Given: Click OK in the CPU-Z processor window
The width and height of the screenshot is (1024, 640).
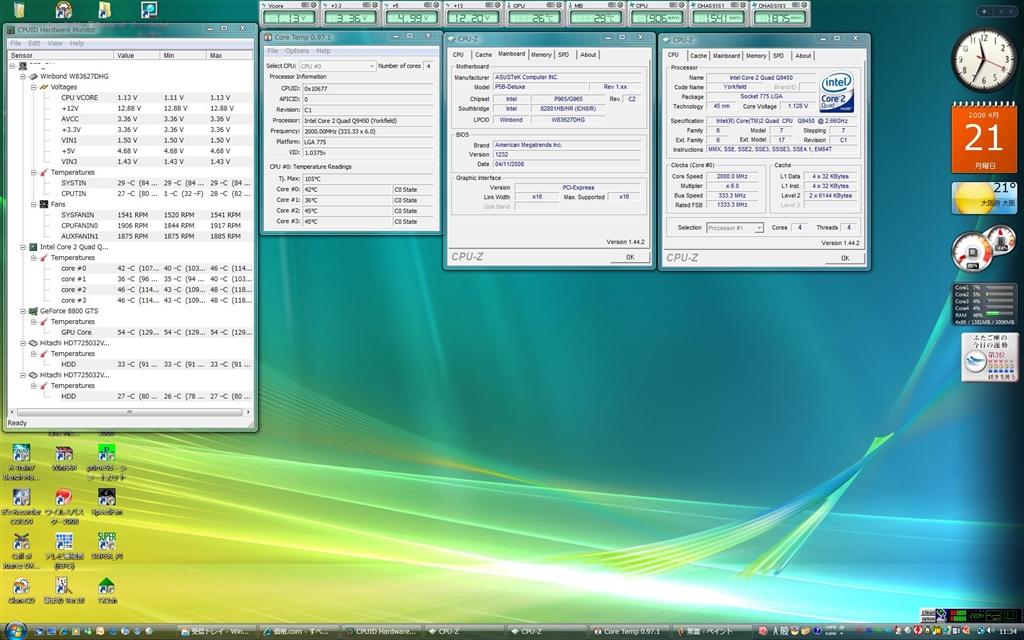Looking at the screenshot, I should tap(844, 258).
